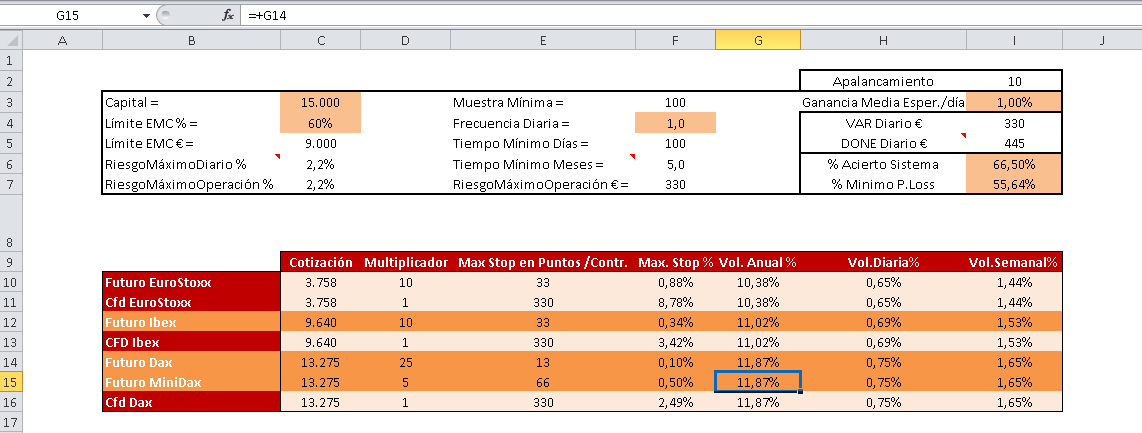Select the Apalancamiento value 10 cell

(1014, 81)
